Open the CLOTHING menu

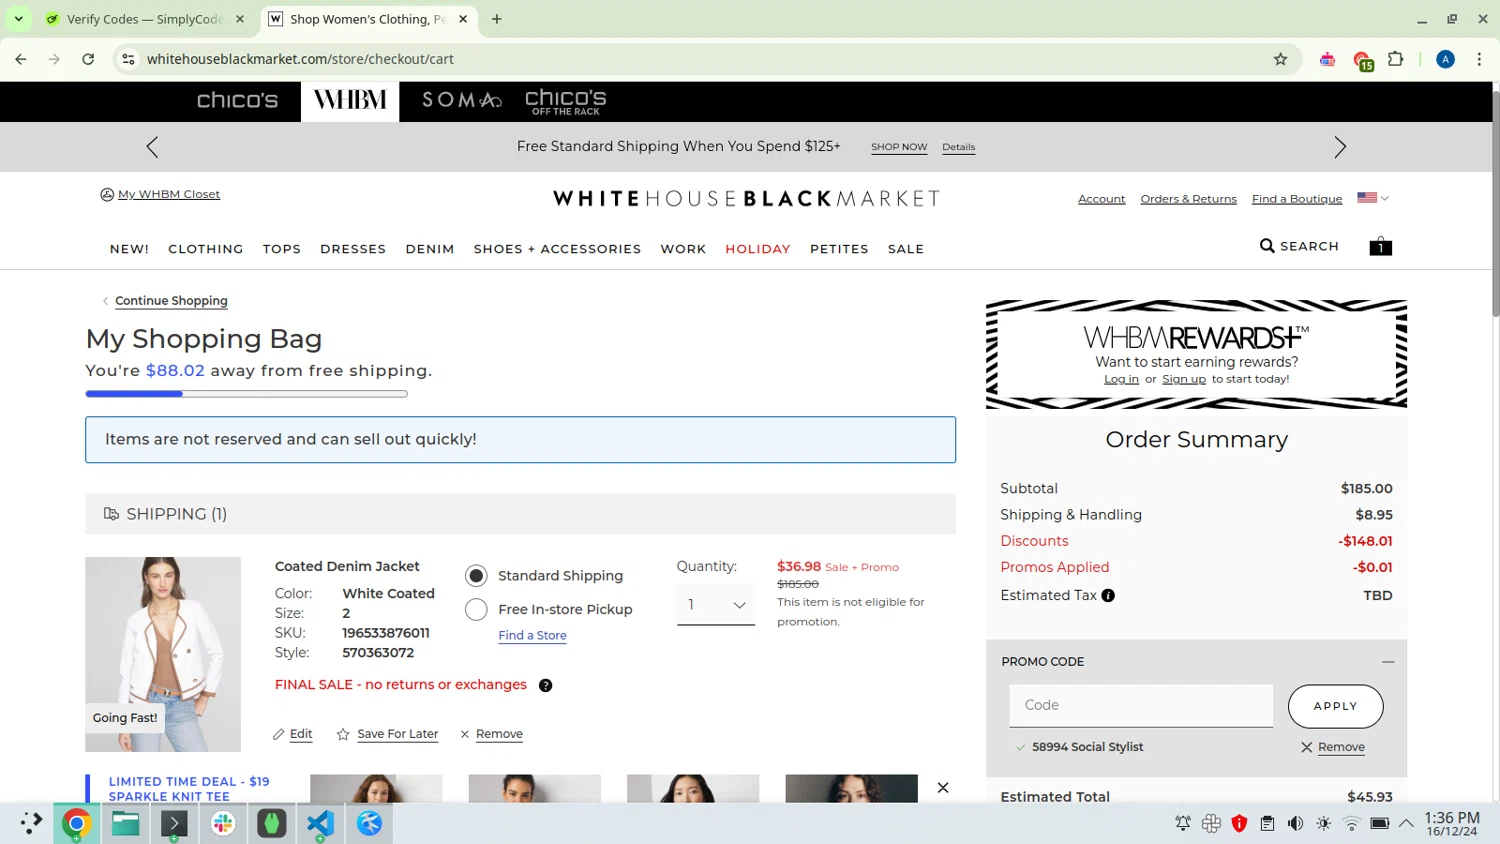206,249
